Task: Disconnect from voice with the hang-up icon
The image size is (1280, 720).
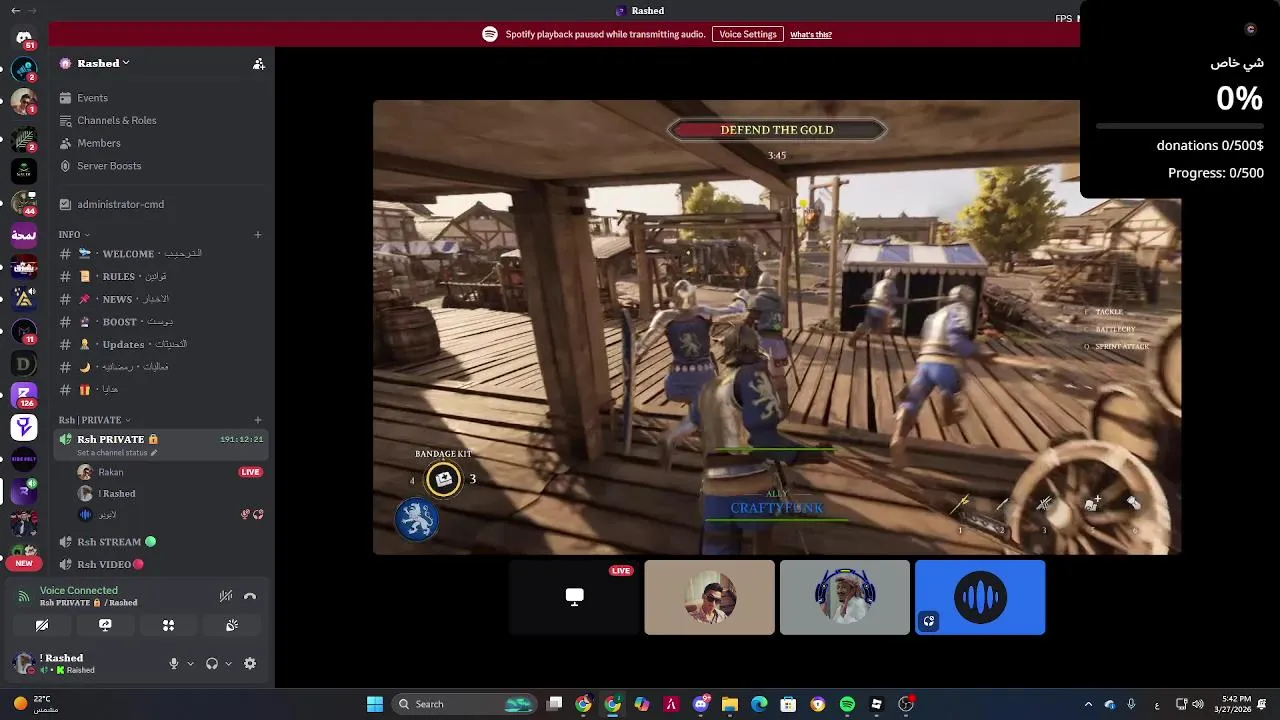Action: 250,596
